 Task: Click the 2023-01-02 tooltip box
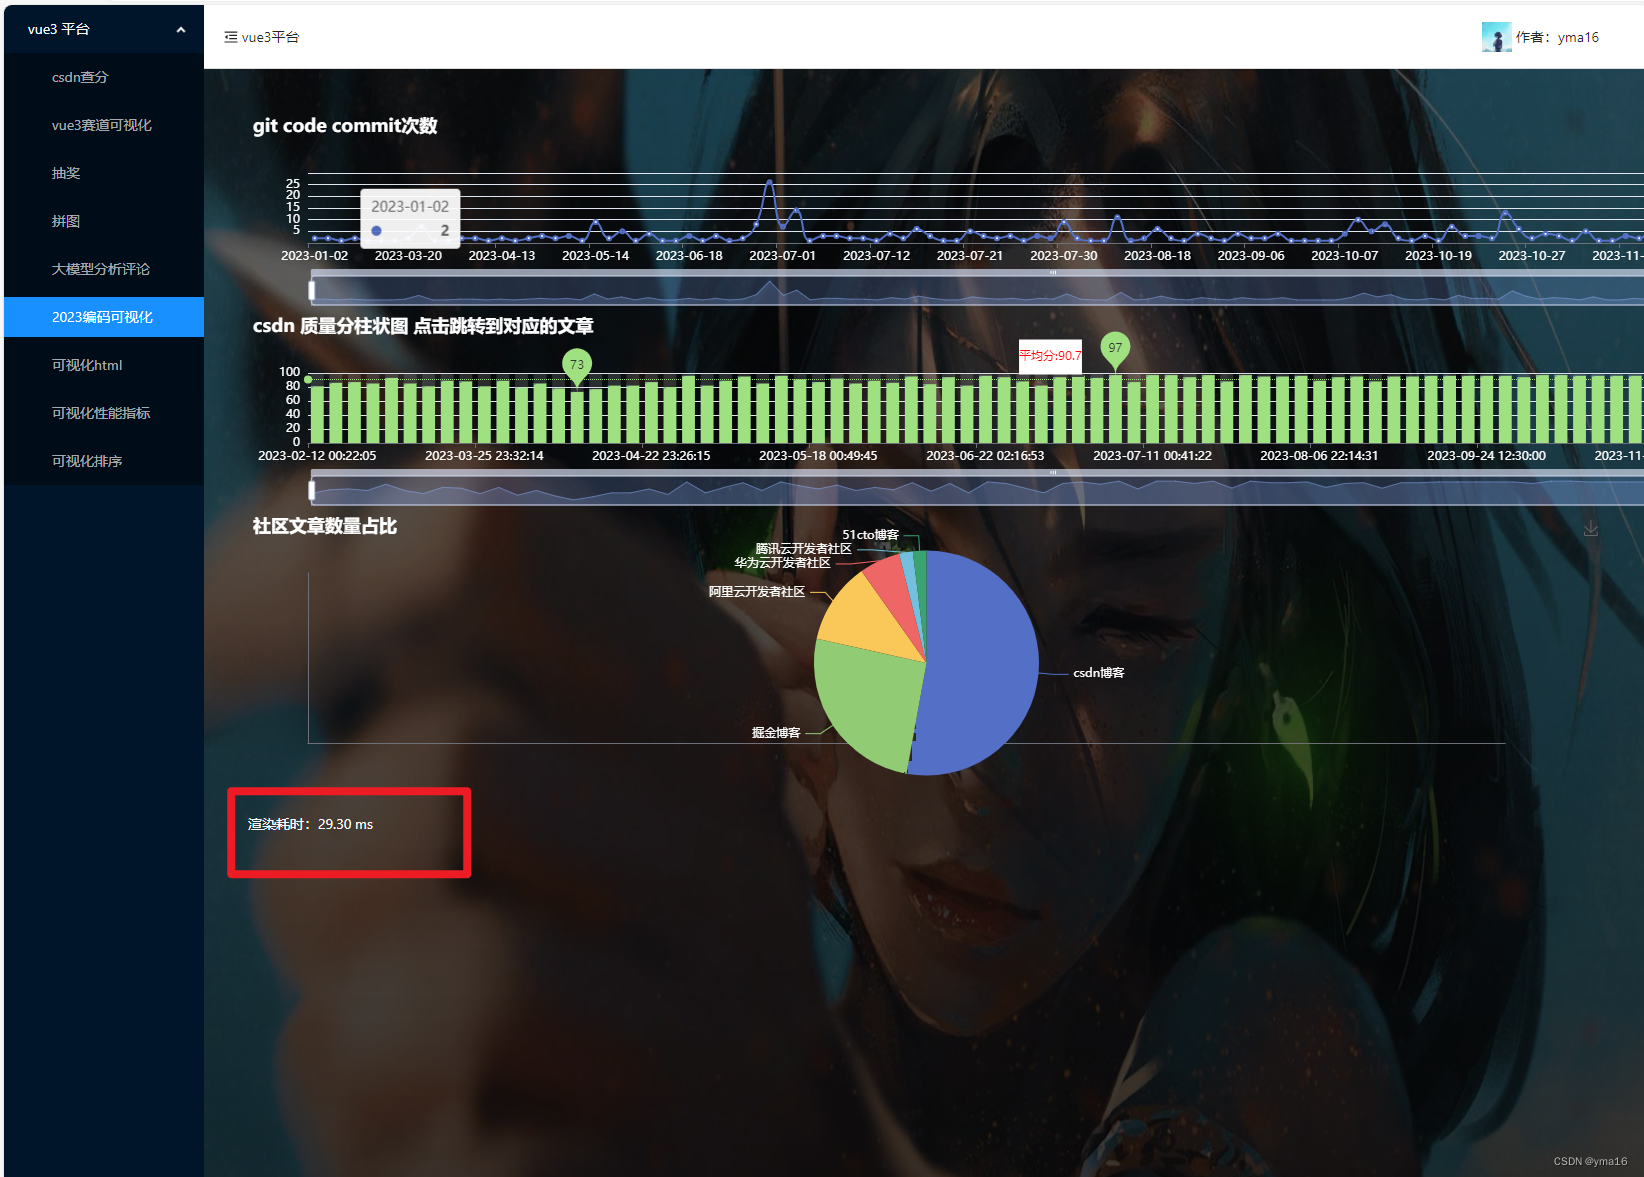tap(410, 218)
